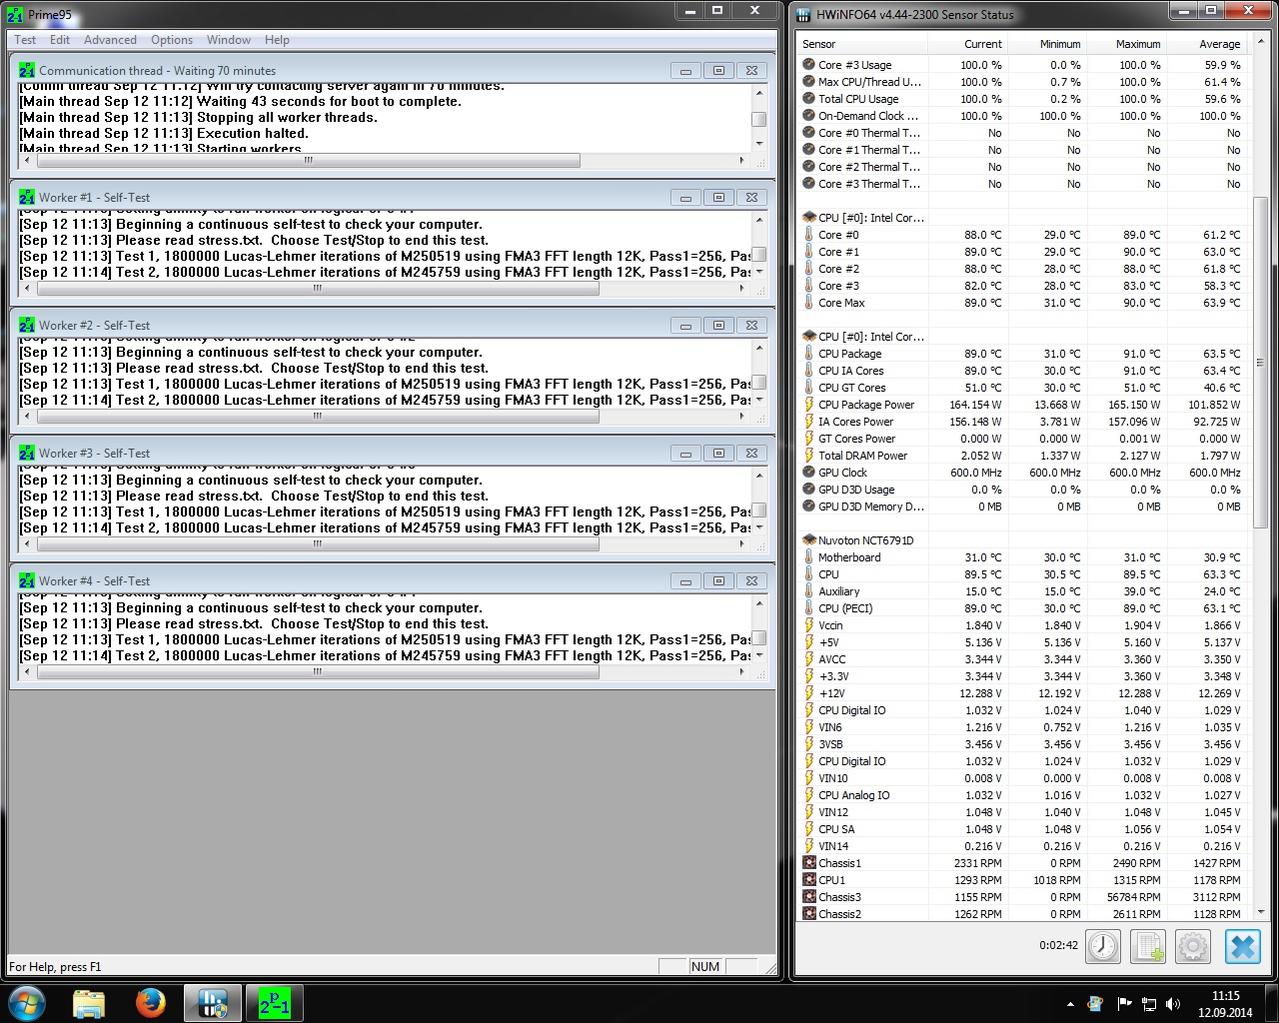Maximize the Worker #3 child window
The height and width of the screenshot is (1023, 1279).
(718, 454)
